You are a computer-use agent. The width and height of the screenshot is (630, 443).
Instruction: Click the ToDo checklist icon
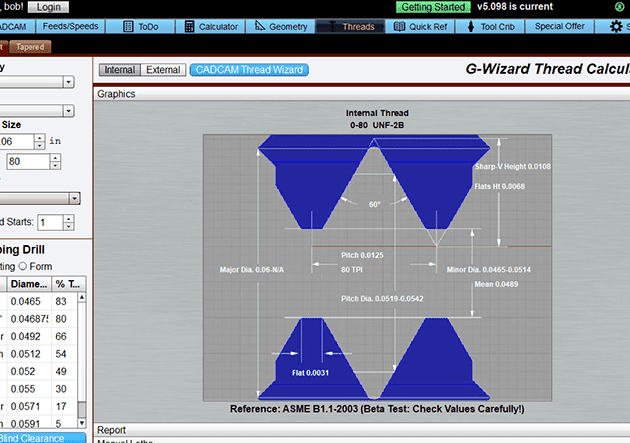[x=128, y=27]
